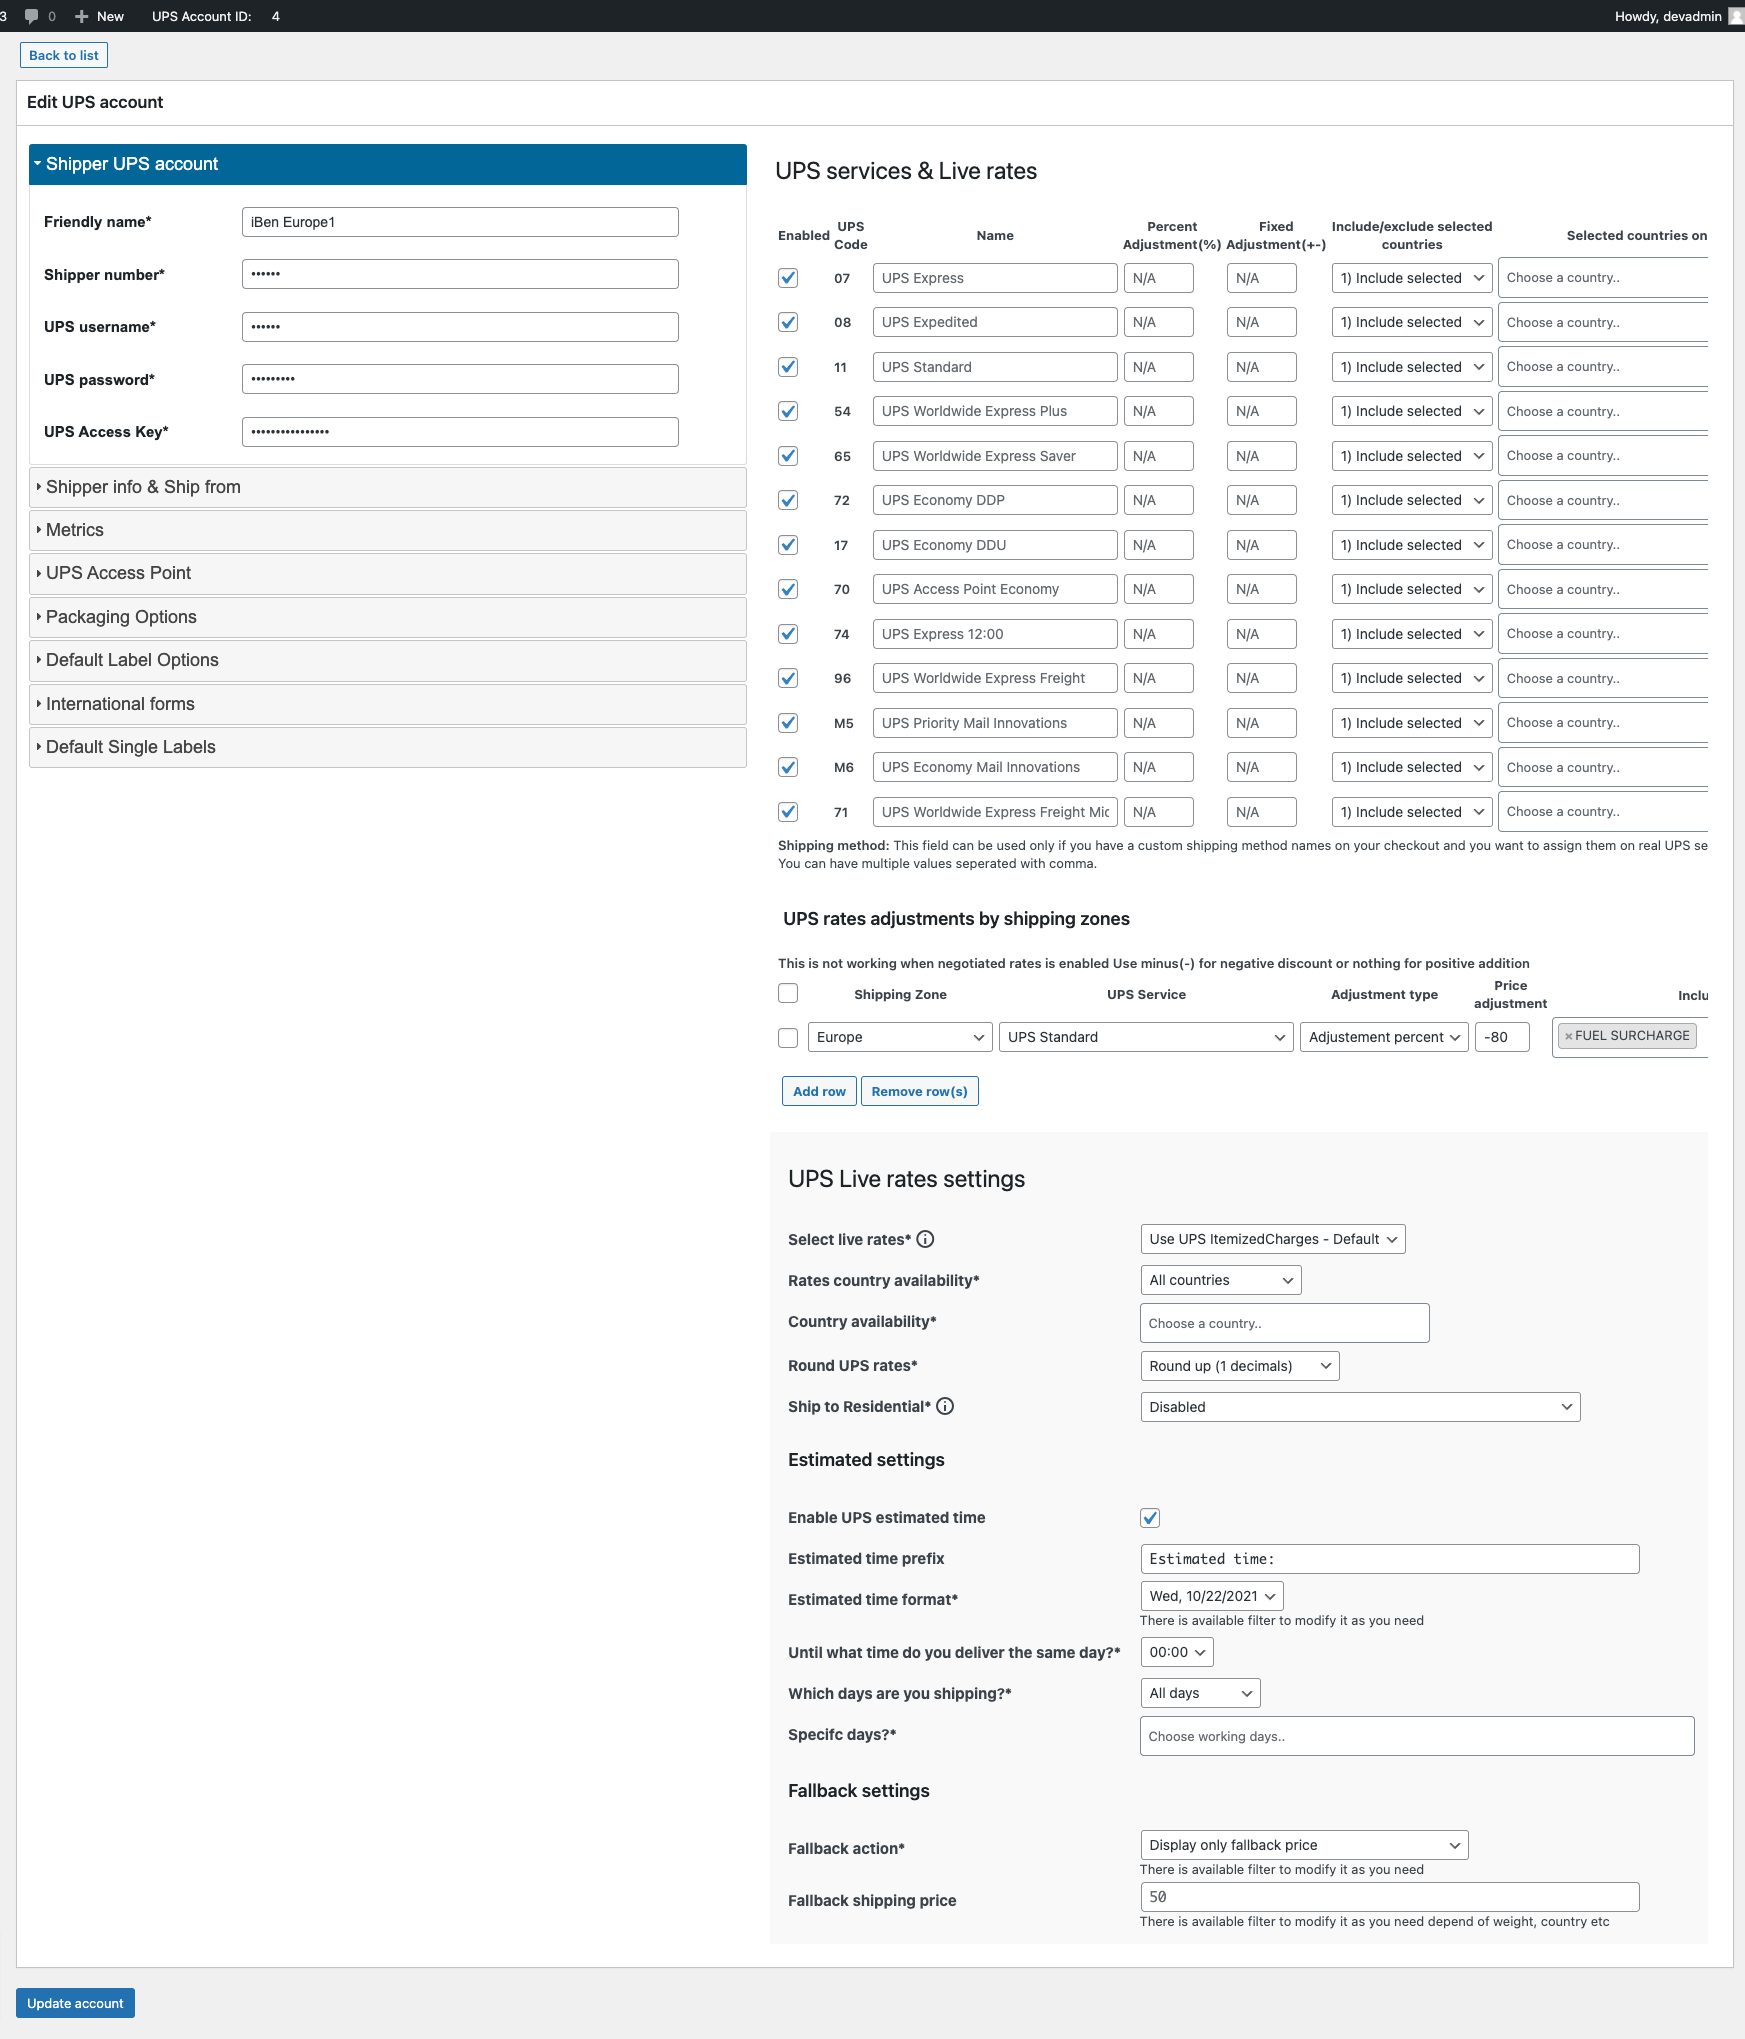Toggle Enable UPS estimated time checkbox

(x=1150, y=1518)
